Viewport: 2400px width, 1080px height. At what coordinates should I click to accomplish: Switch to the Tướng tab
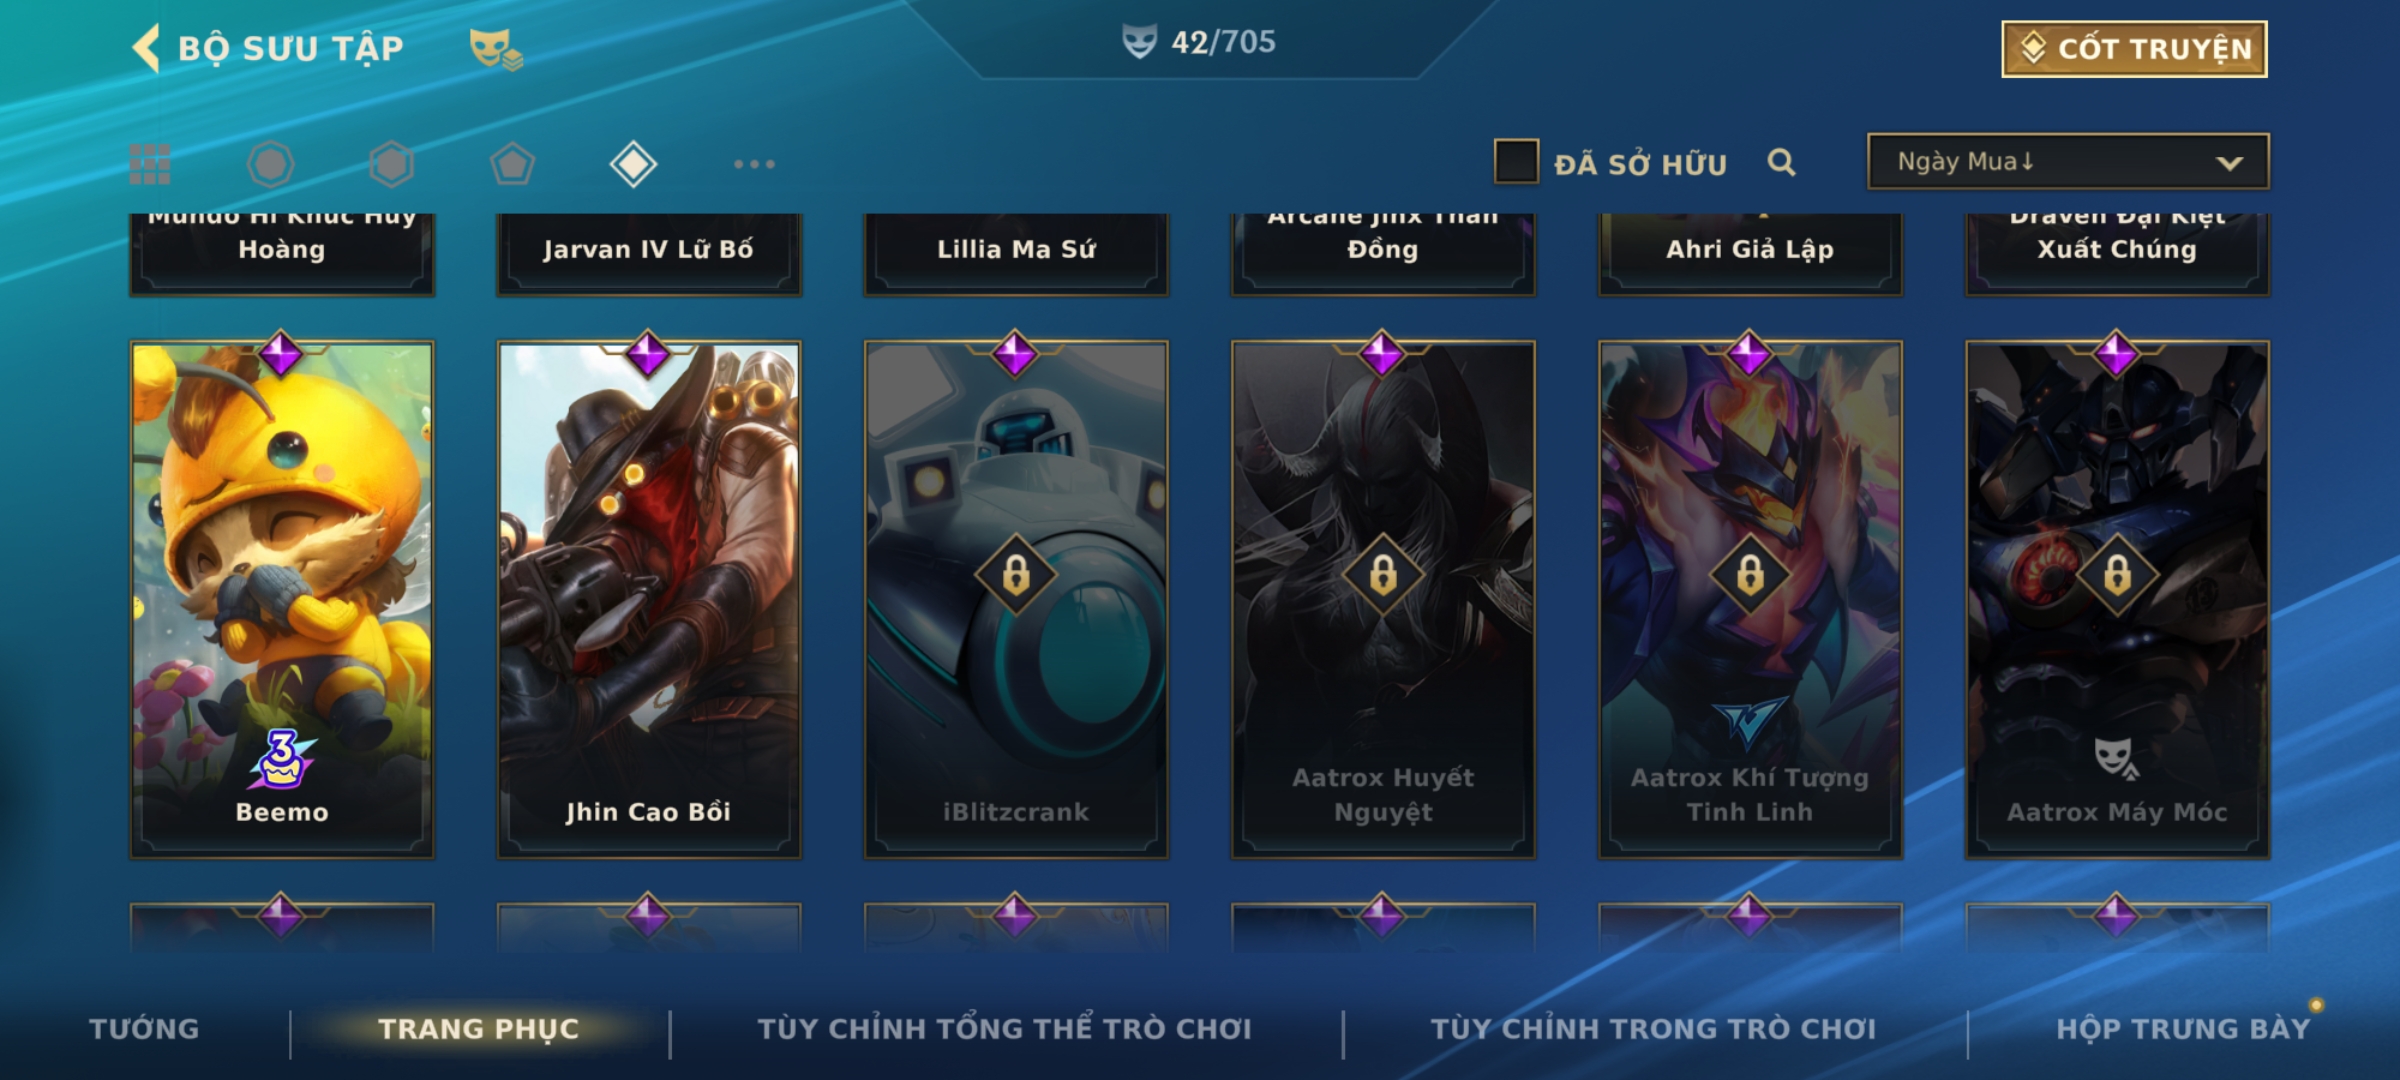(144, 1029)
